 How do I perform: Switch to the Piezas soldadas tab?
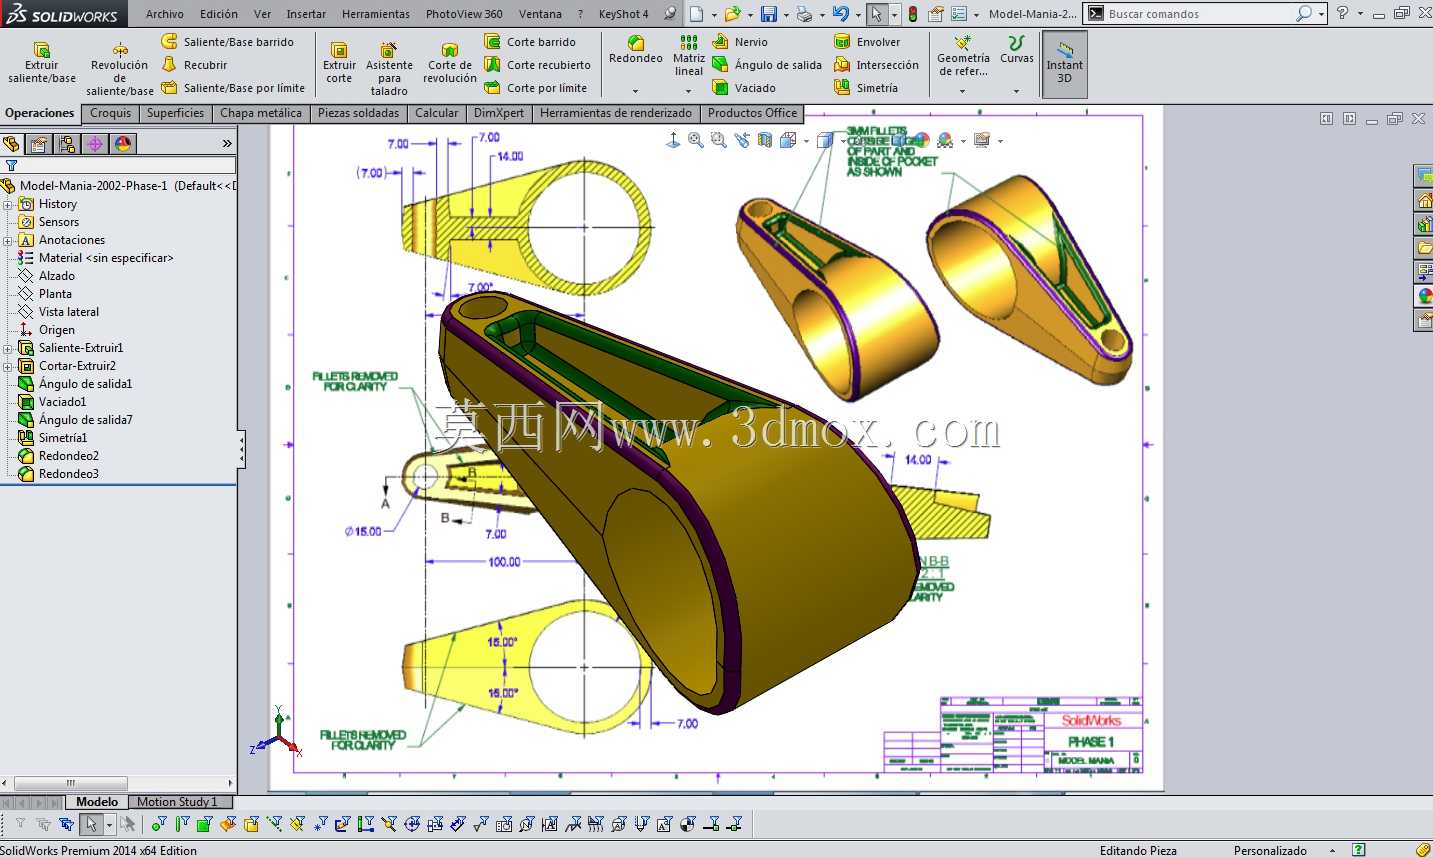[358, 113]
